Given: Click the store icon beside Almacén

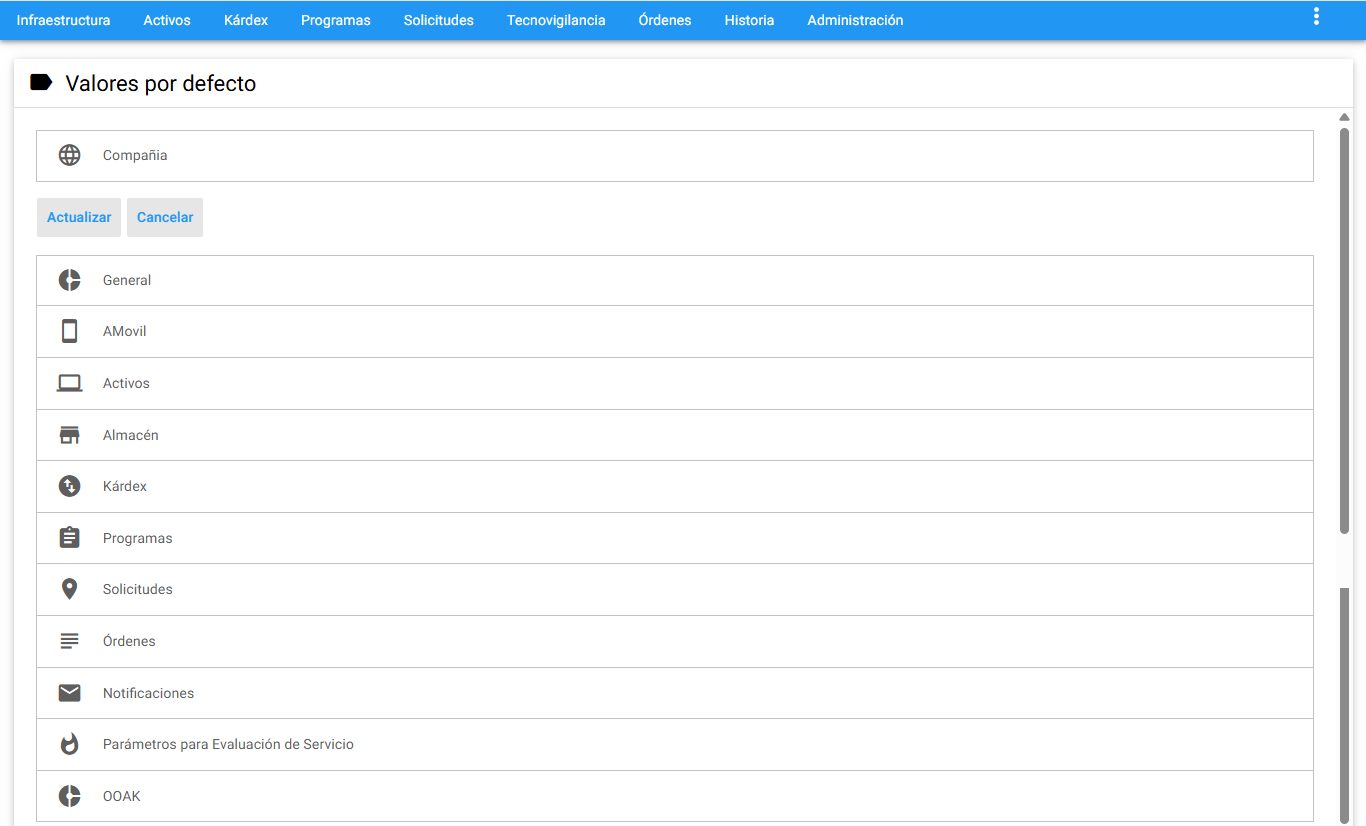Looking at the screenshot, I should click(69, 435).
